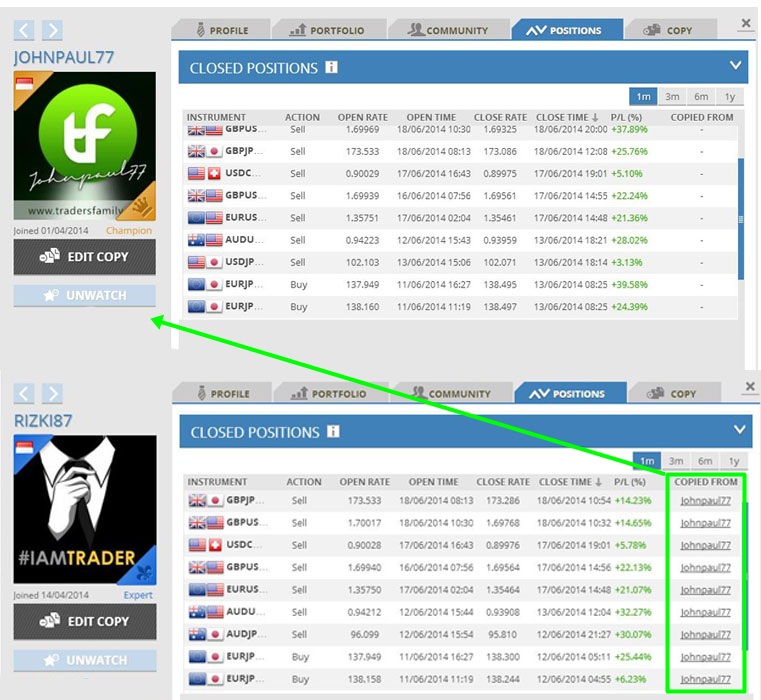Click first Johnpaul77 link in Copied From column
The height and width of the screenshot is (700, 761).
[x=705, y=501]
